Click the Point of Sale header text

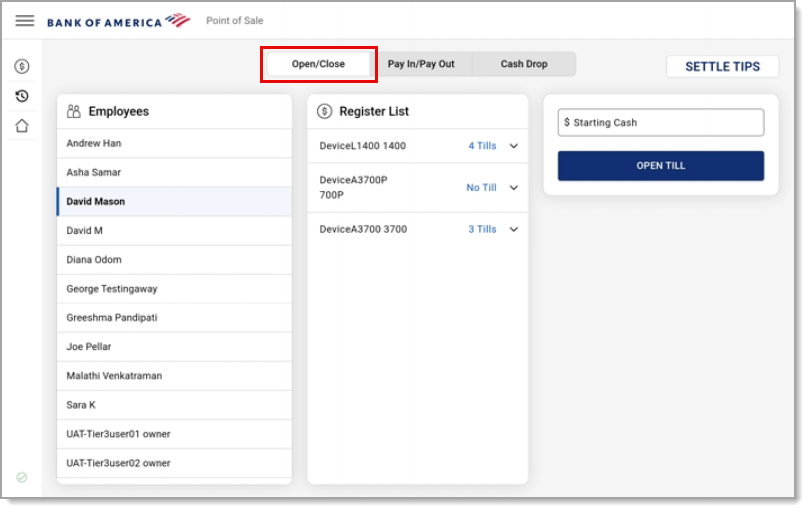point(234,21)
